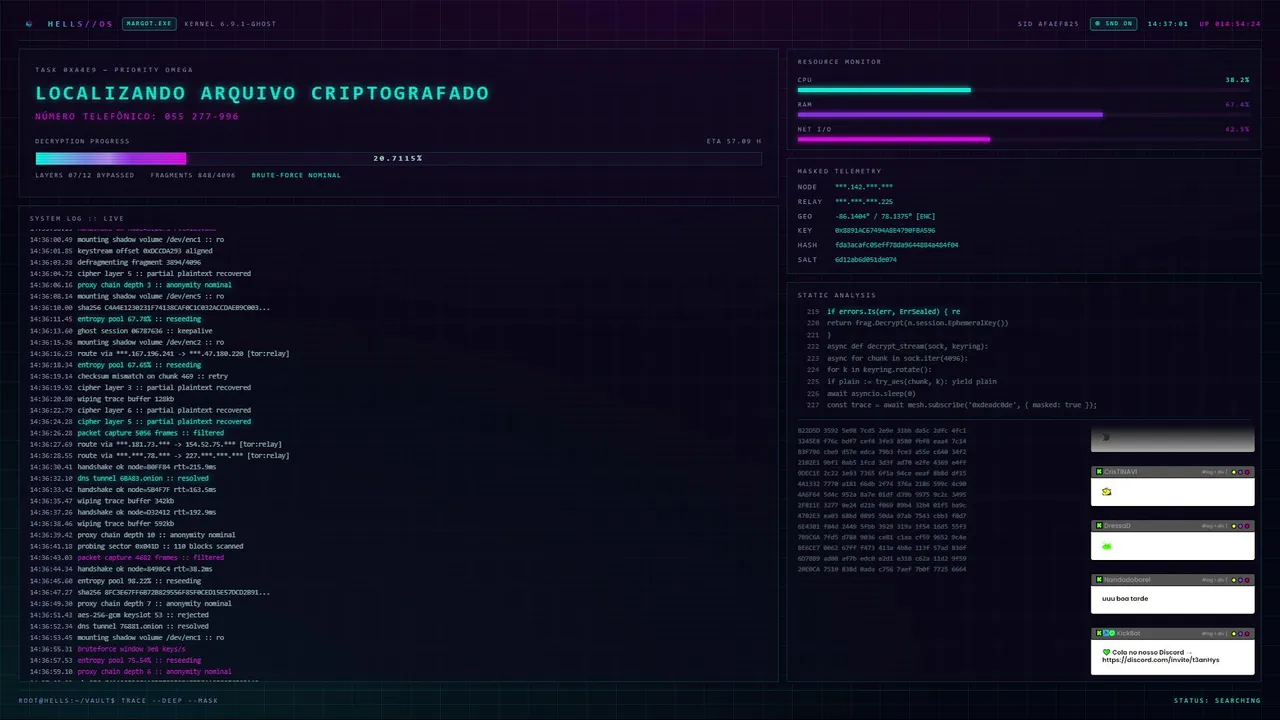The height and width of the screenshot is (720, 1280).
Task: Click the HELLS//OS title text
Action: pos(80,23)
